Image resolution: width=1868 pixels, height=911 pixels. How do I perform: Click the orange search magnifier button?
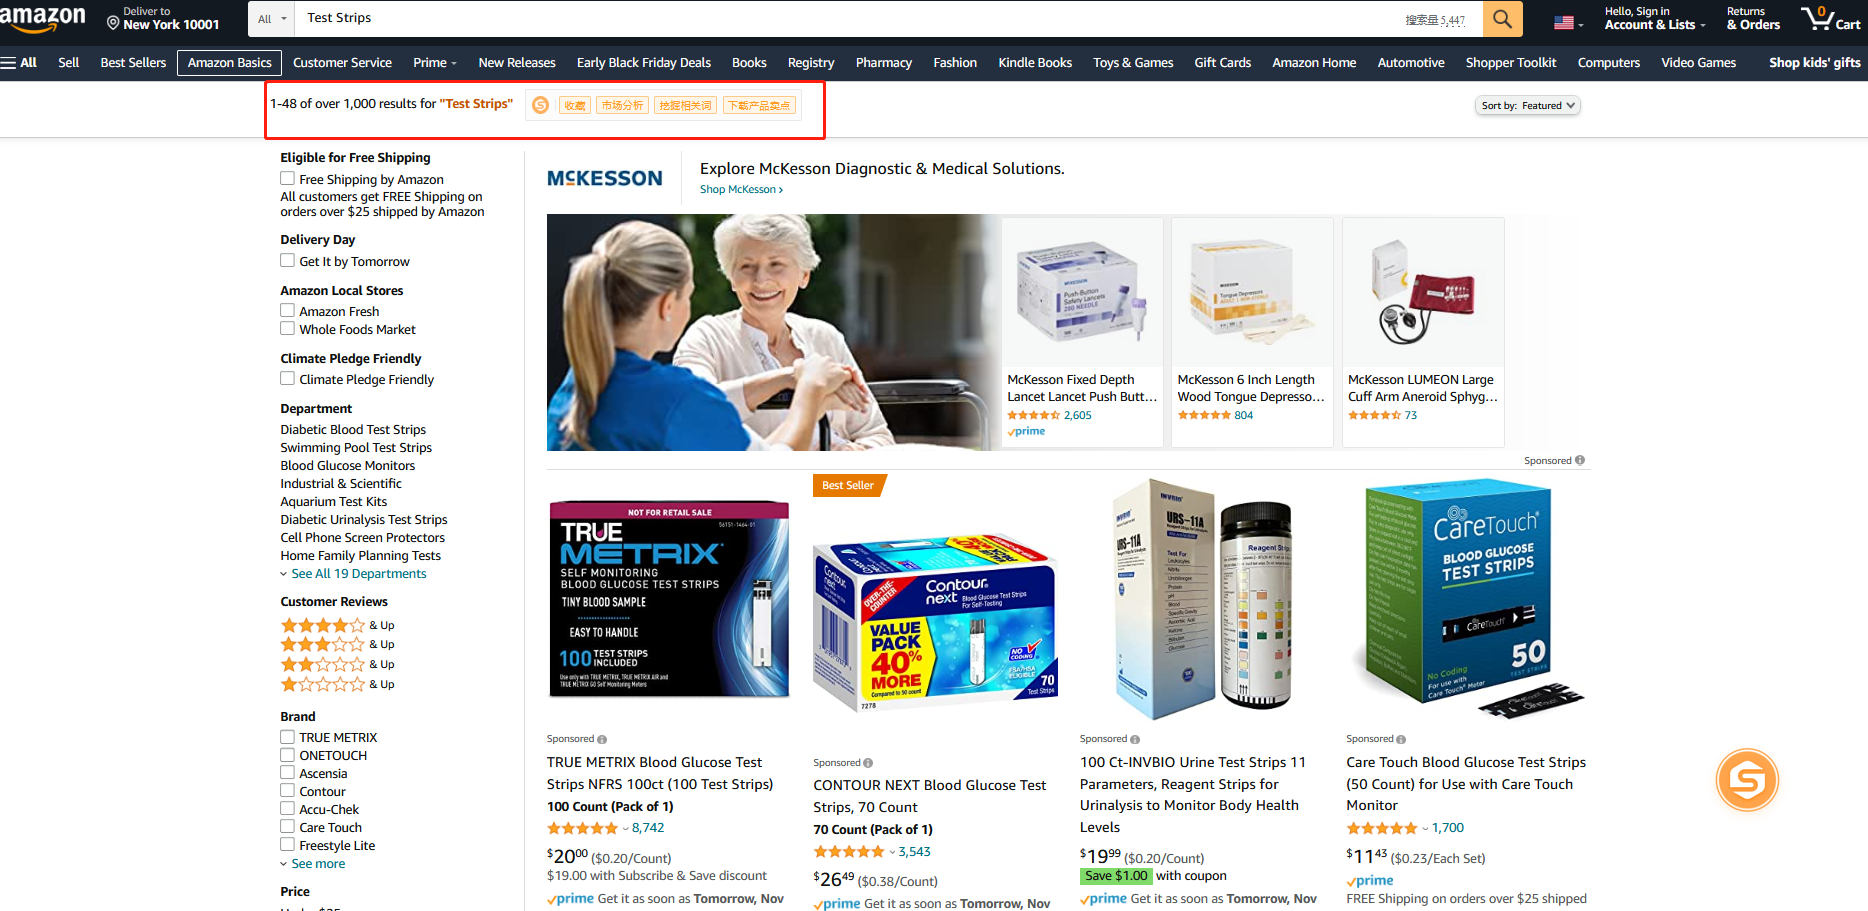point(1502,19)
